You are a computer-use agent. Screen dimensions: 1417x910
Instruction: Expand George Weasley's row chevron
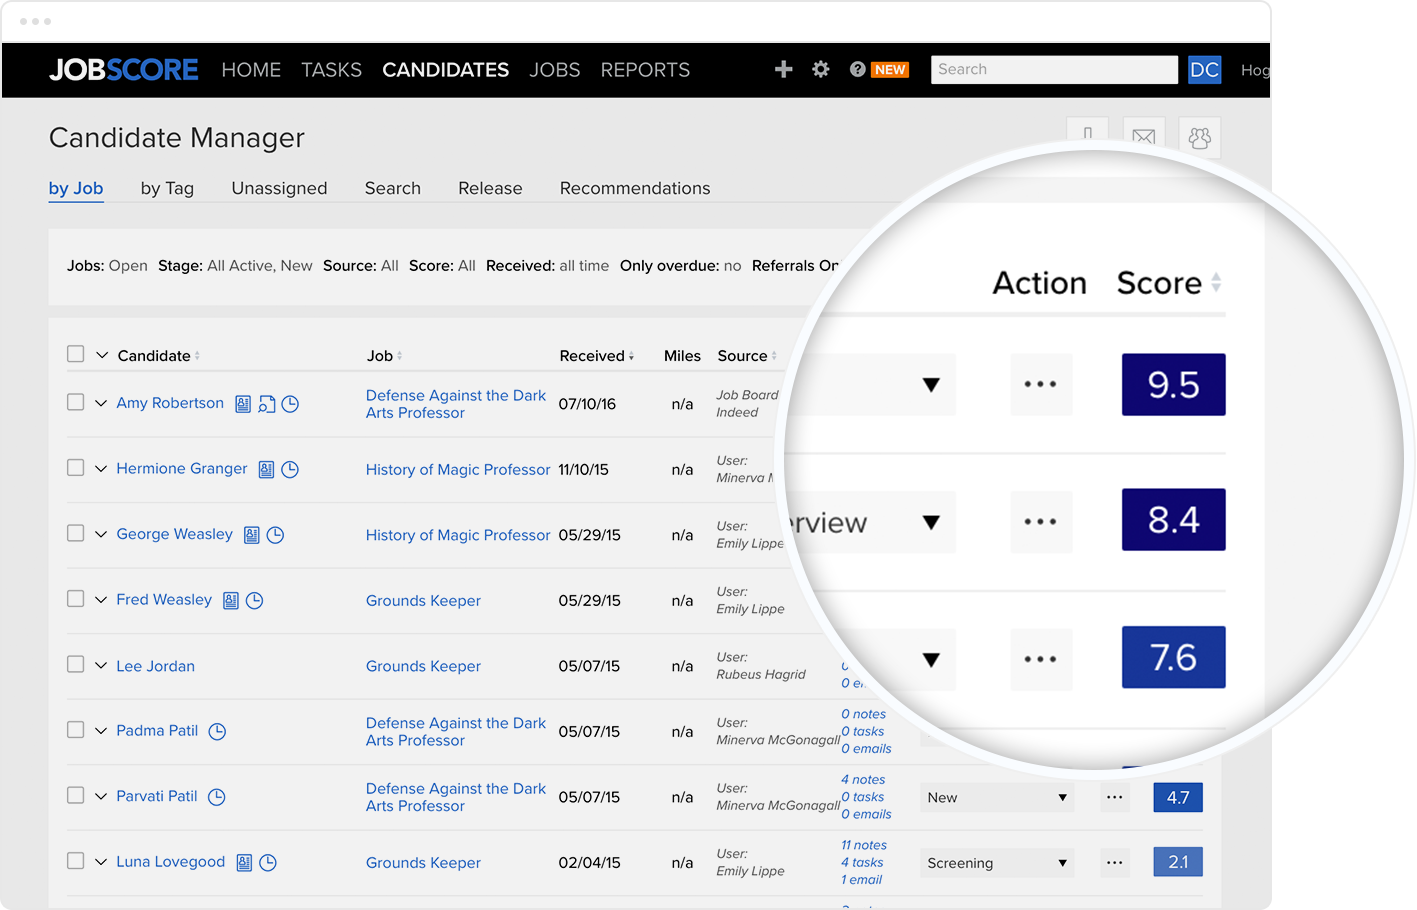(x=101, y=534)
